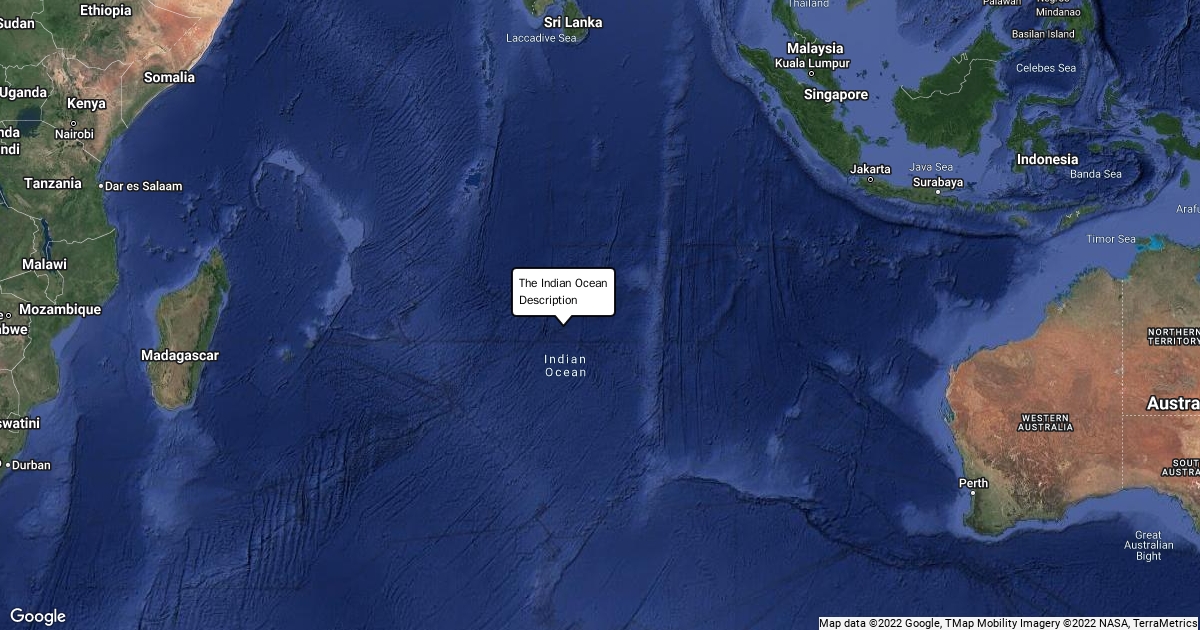This screenshot has width=1200, height=630.
Task: Click the Dar es Salaam marker dot
Action: point(102,186)
